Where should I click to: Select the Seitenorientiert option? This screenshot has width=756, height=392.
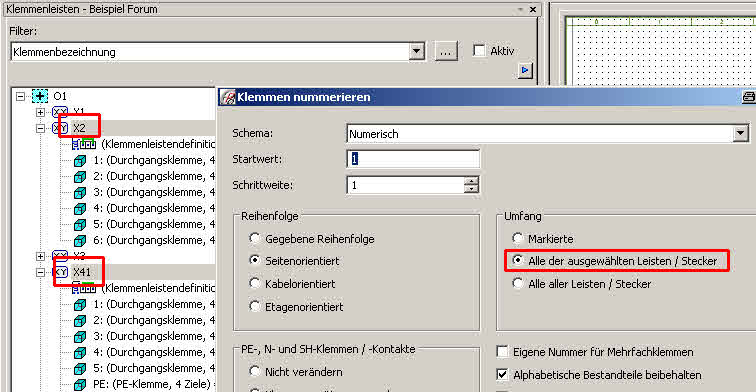tap(255, 260)
